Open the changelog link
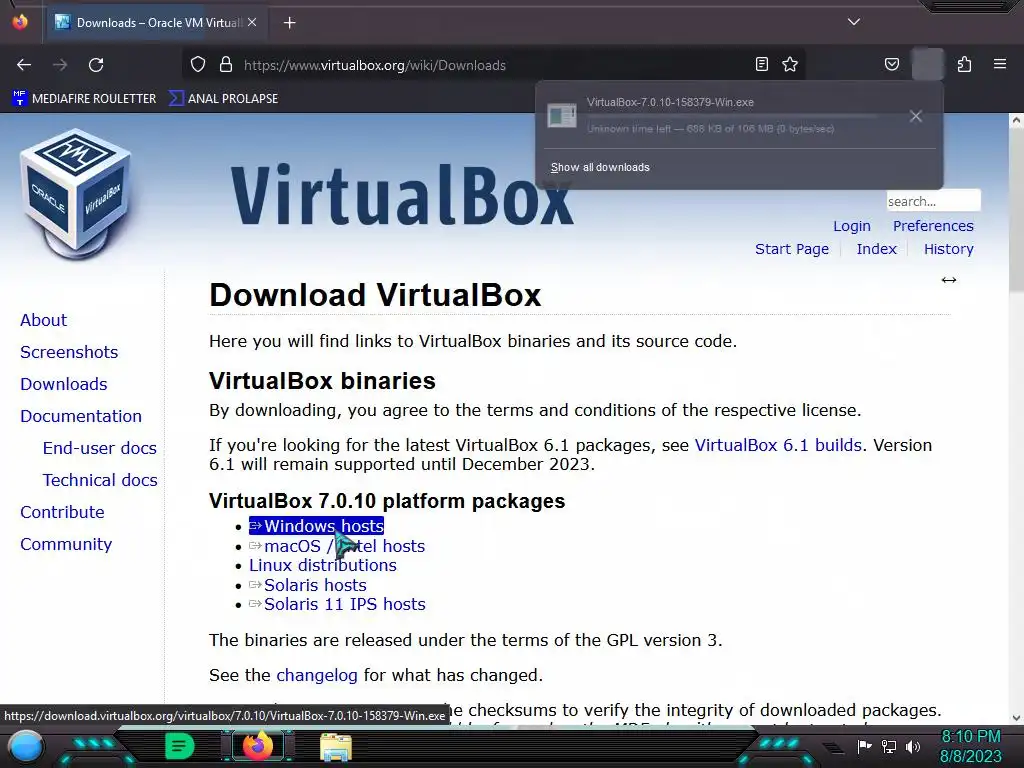The image size is (1024, 768). coord(317,675)
